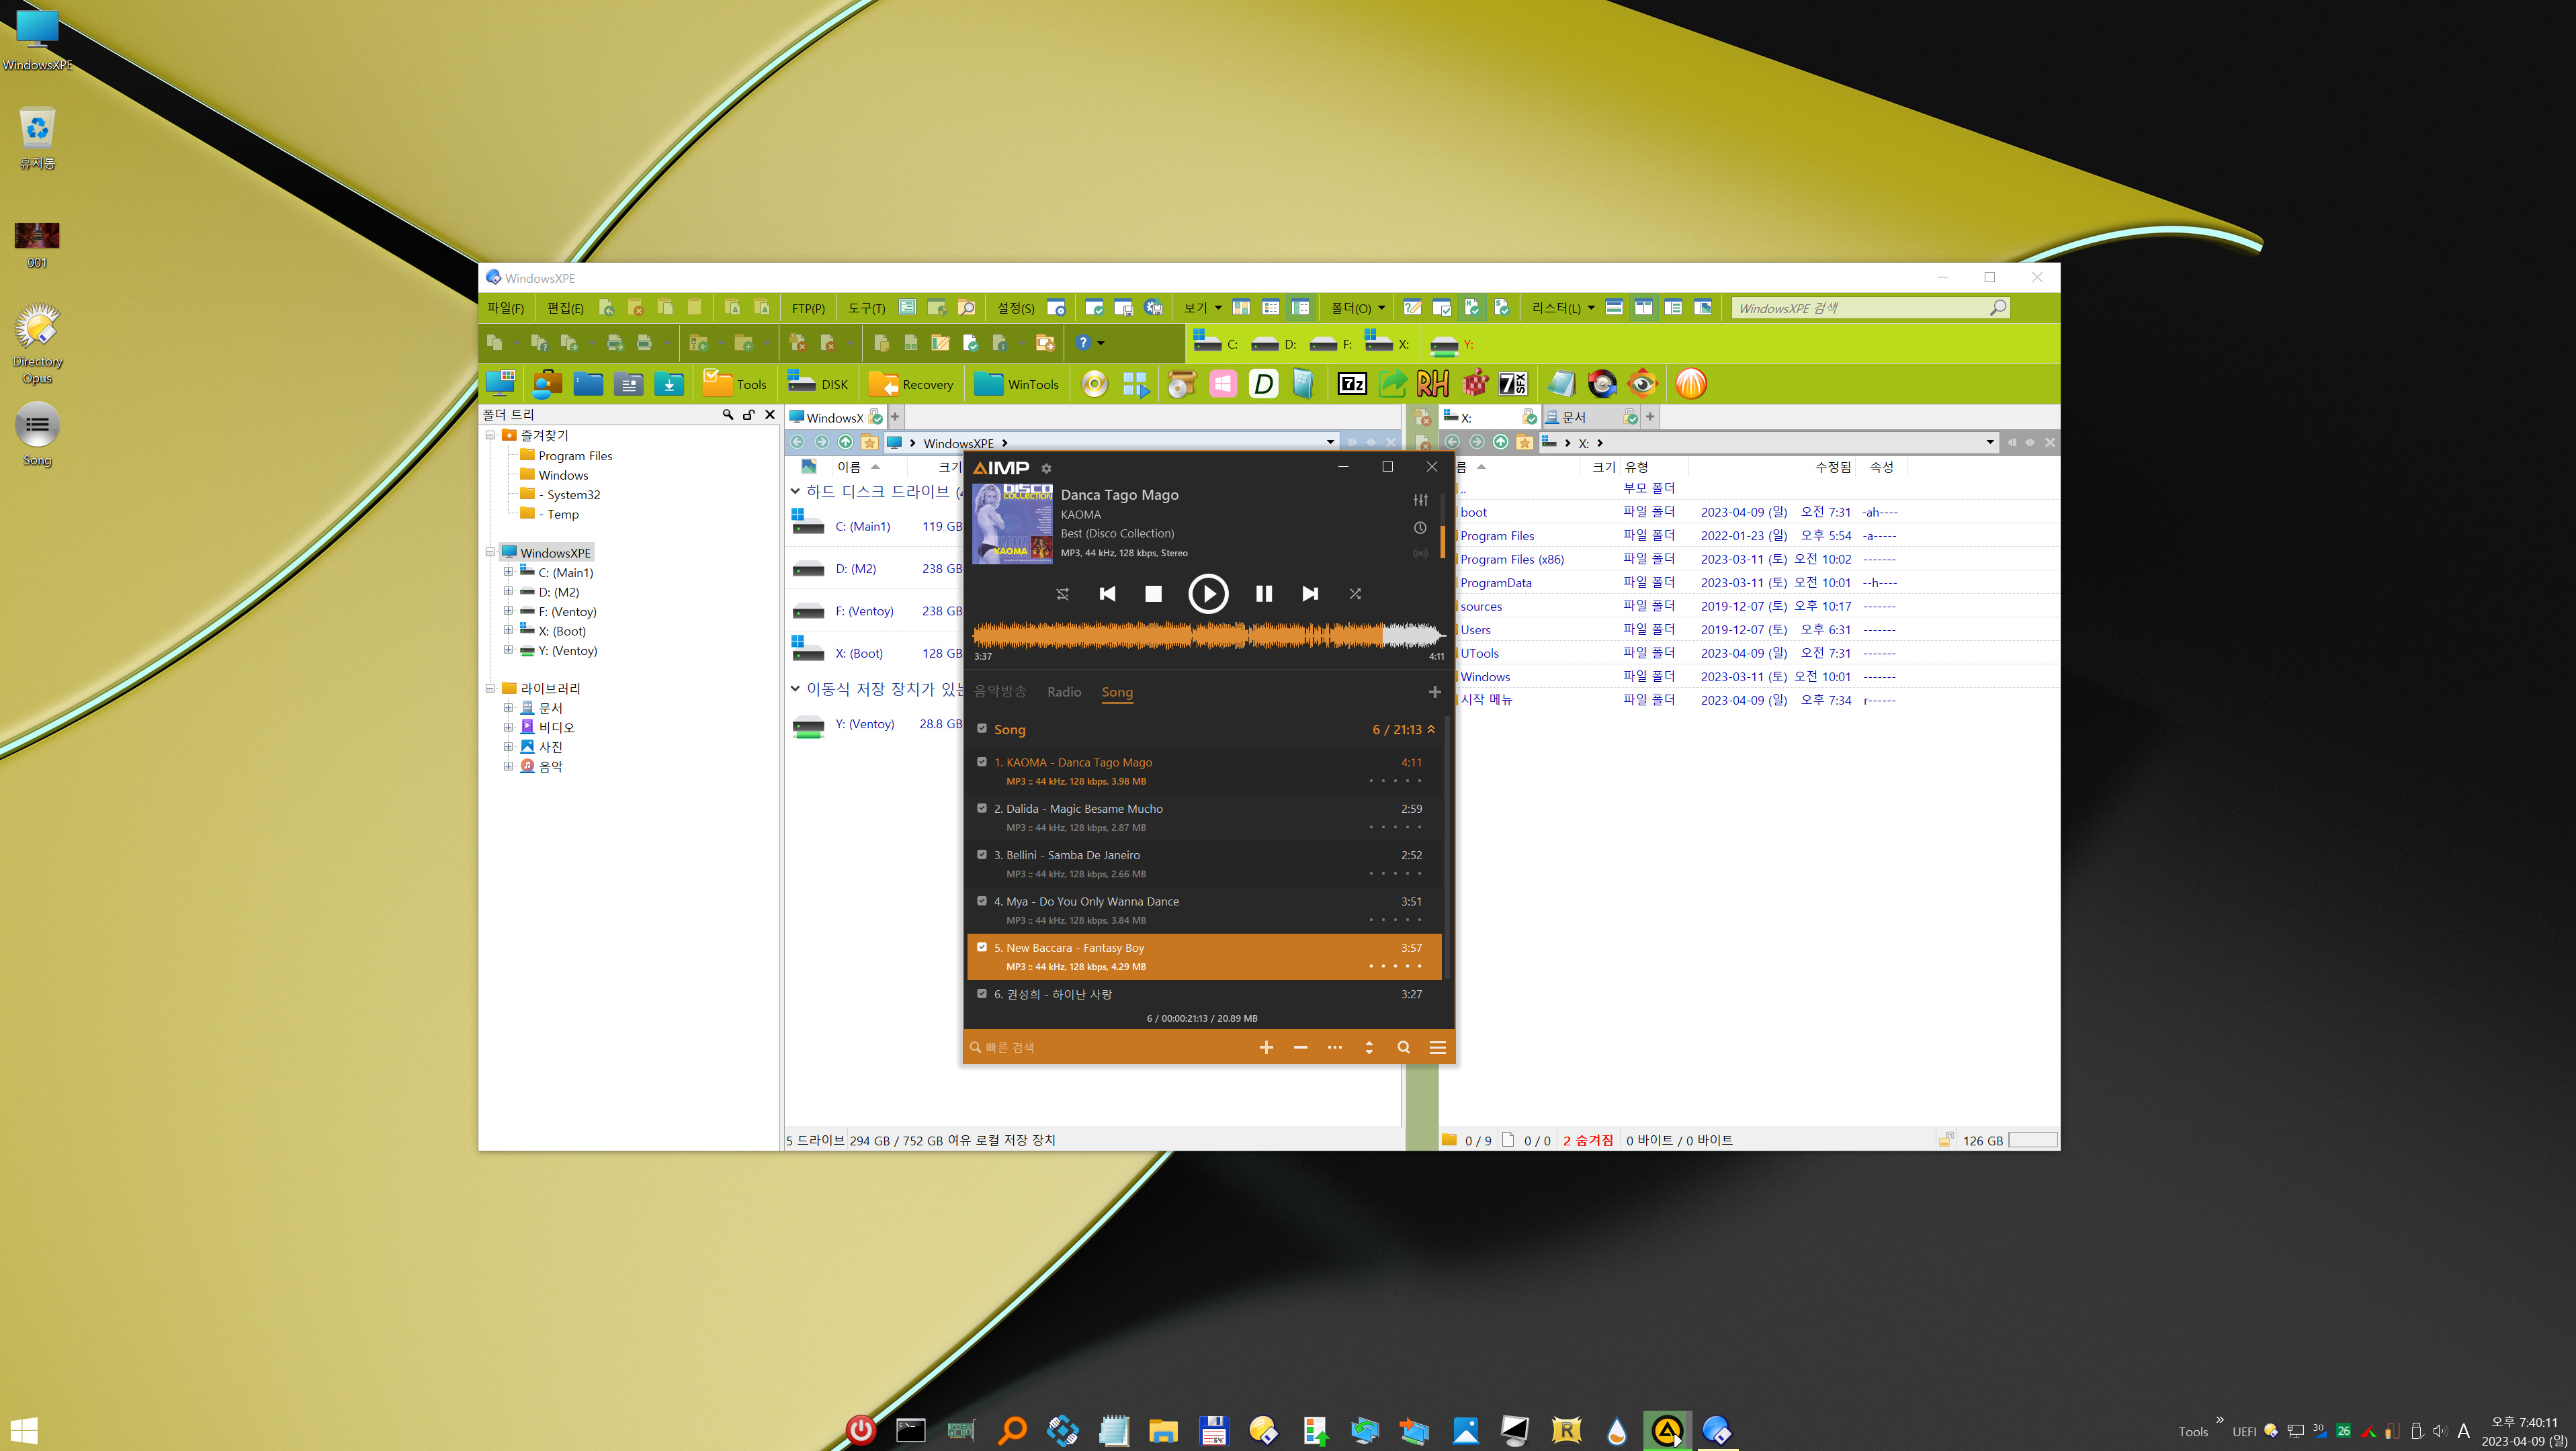Open the 파일(F) menu
Viewport: 2576px width, 1451px height.
pyautogui.click(x=505, y=308)
